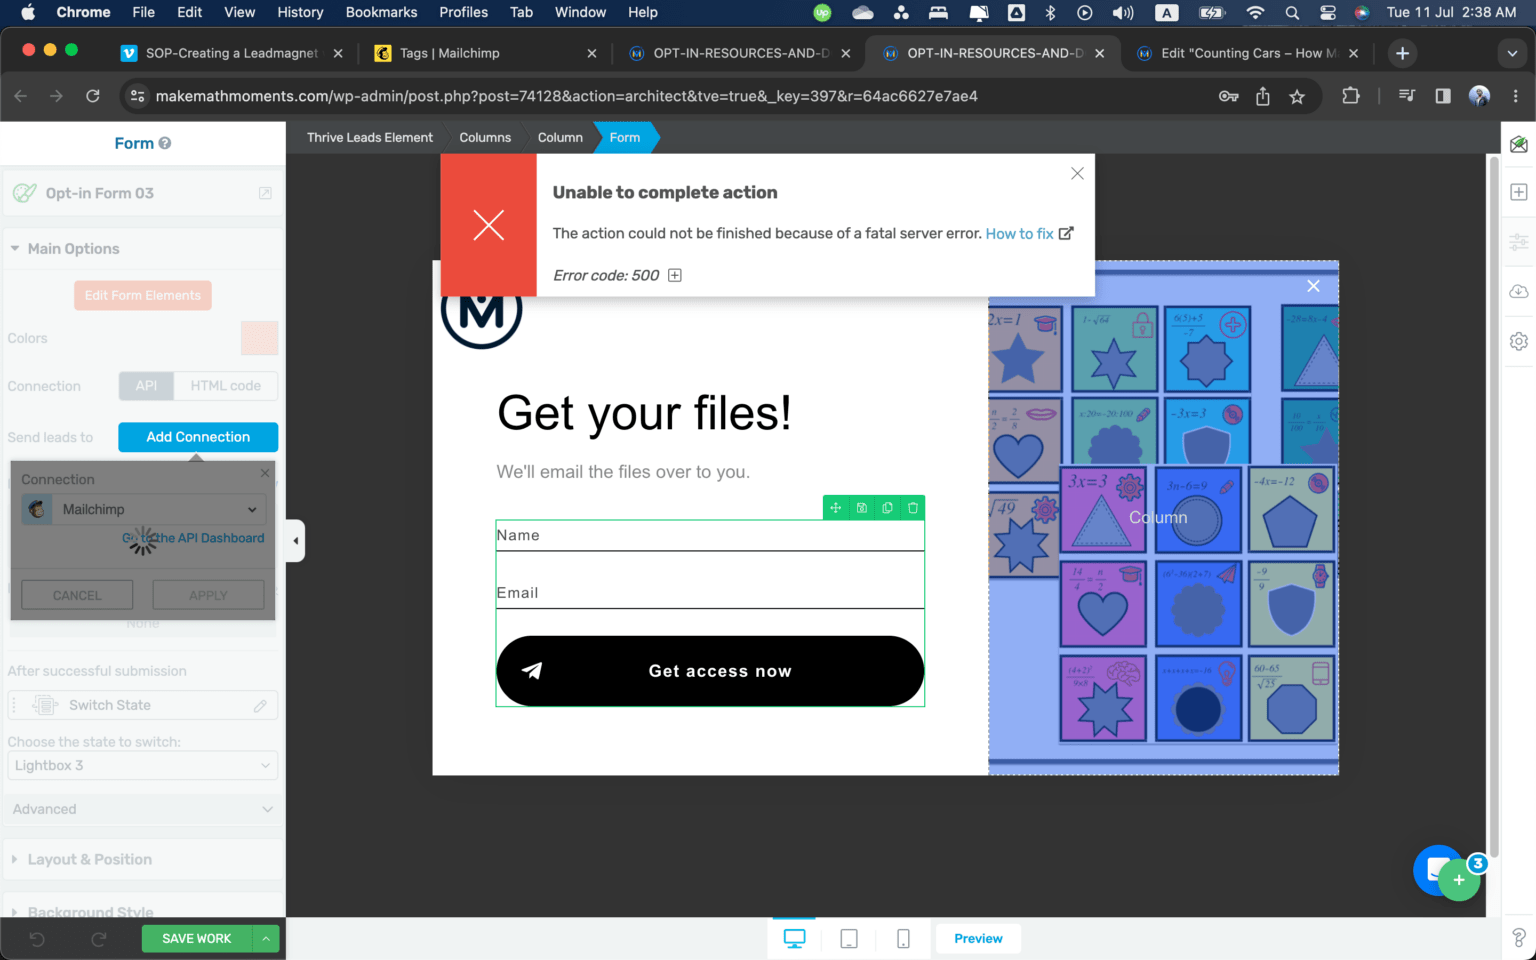This screenshot has width=1536, height=960.
Task: Switch the connection type to HTML code
Action: pos(225,386)
